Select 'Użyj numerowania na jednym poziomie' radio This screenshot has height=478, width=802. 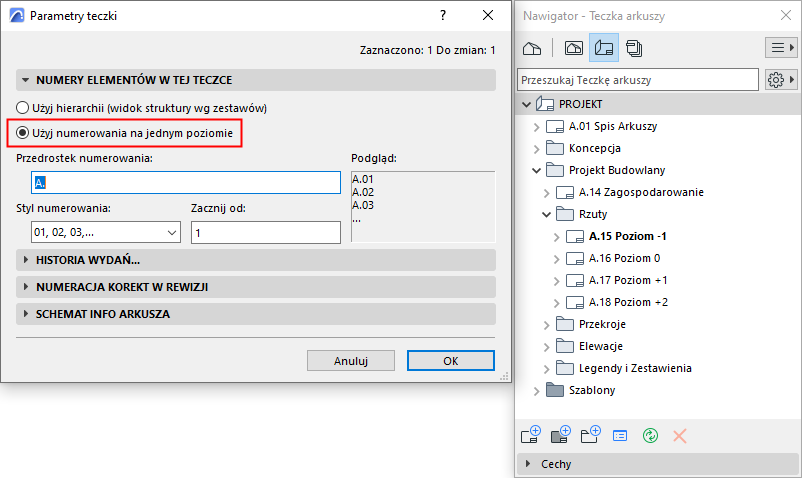(x=22, y=133)
